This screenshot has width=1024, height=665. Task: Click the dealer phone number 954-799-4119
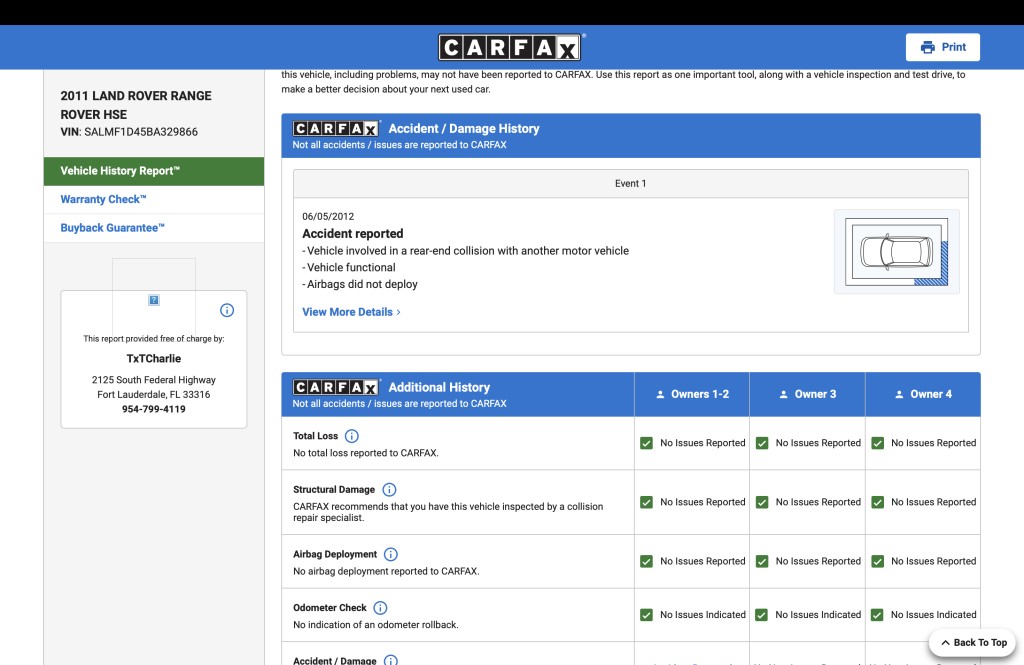tap(153, 409)
